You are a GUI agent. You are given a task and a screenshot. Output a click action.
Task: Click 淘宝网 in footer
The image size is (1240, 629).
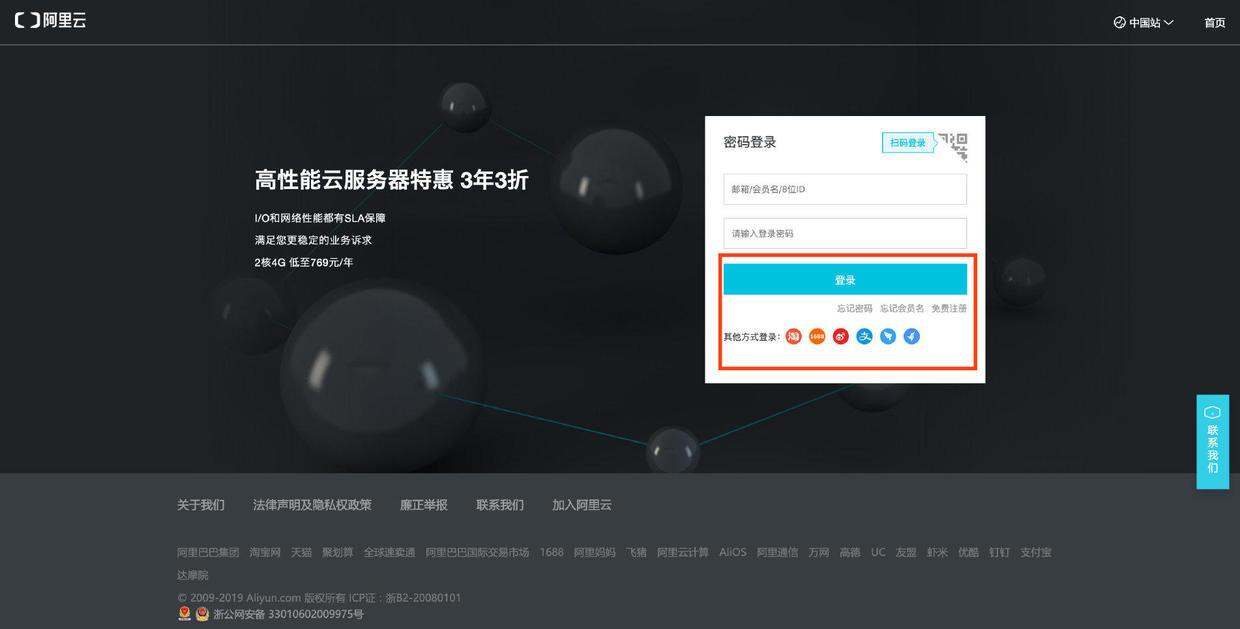(x=265, y=552)
